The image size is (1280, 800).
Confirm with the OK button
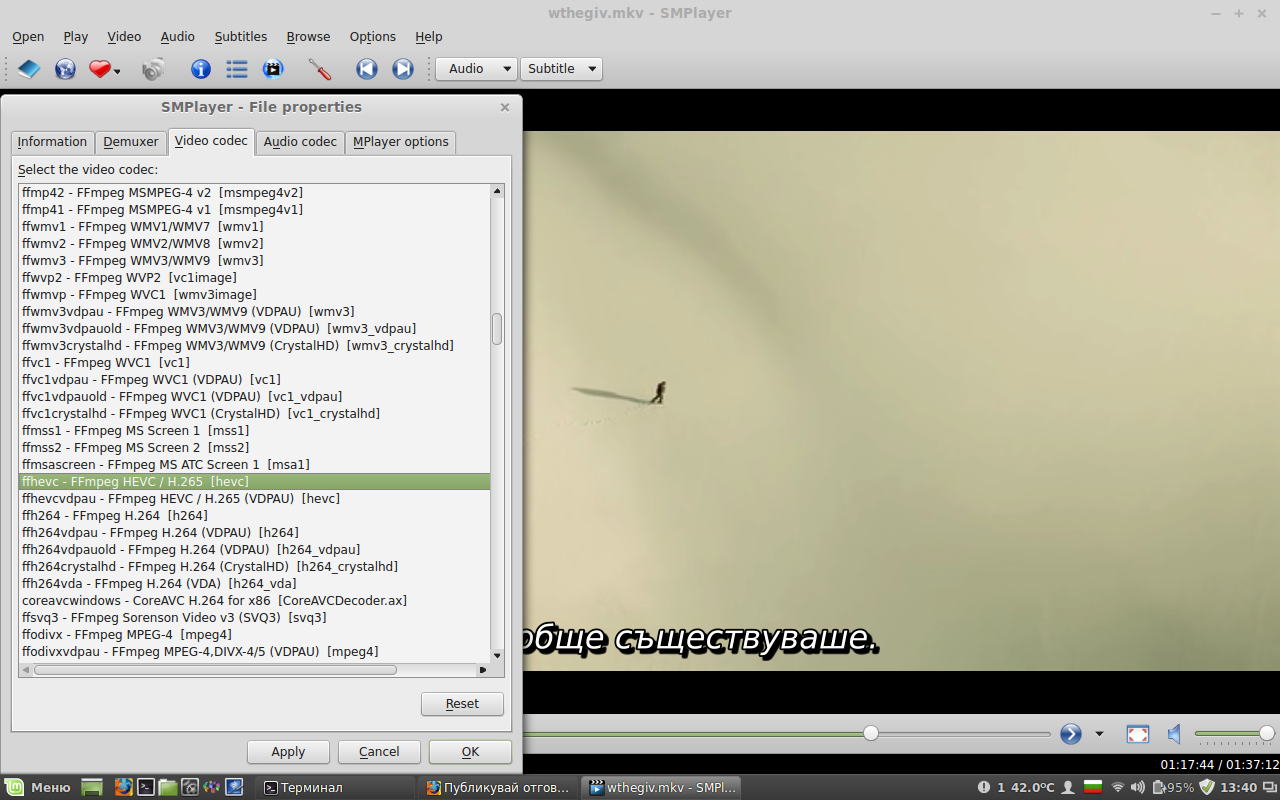coord(470,752)
